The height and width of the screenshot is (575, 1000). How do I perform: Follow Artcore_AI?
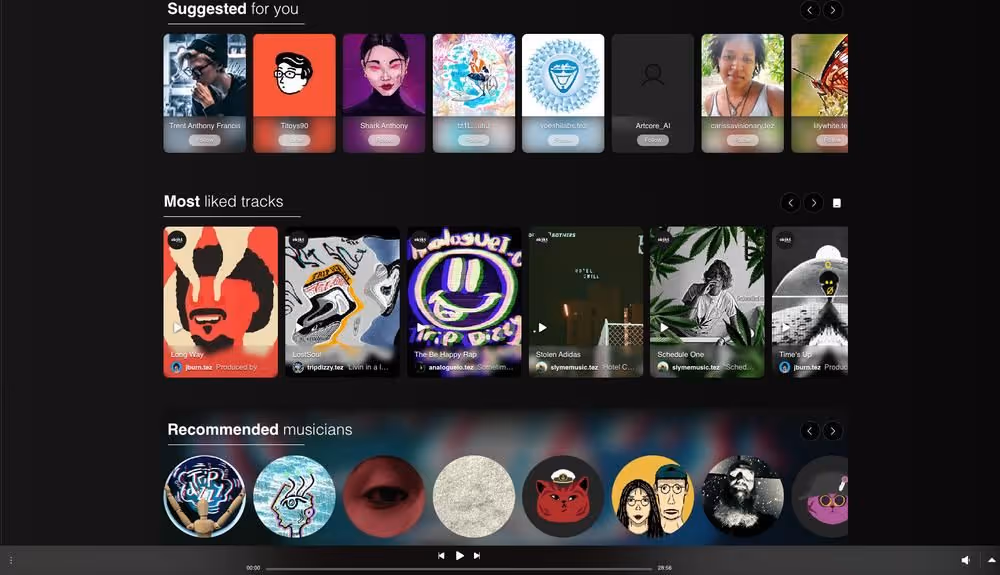(x=652, y=140)
